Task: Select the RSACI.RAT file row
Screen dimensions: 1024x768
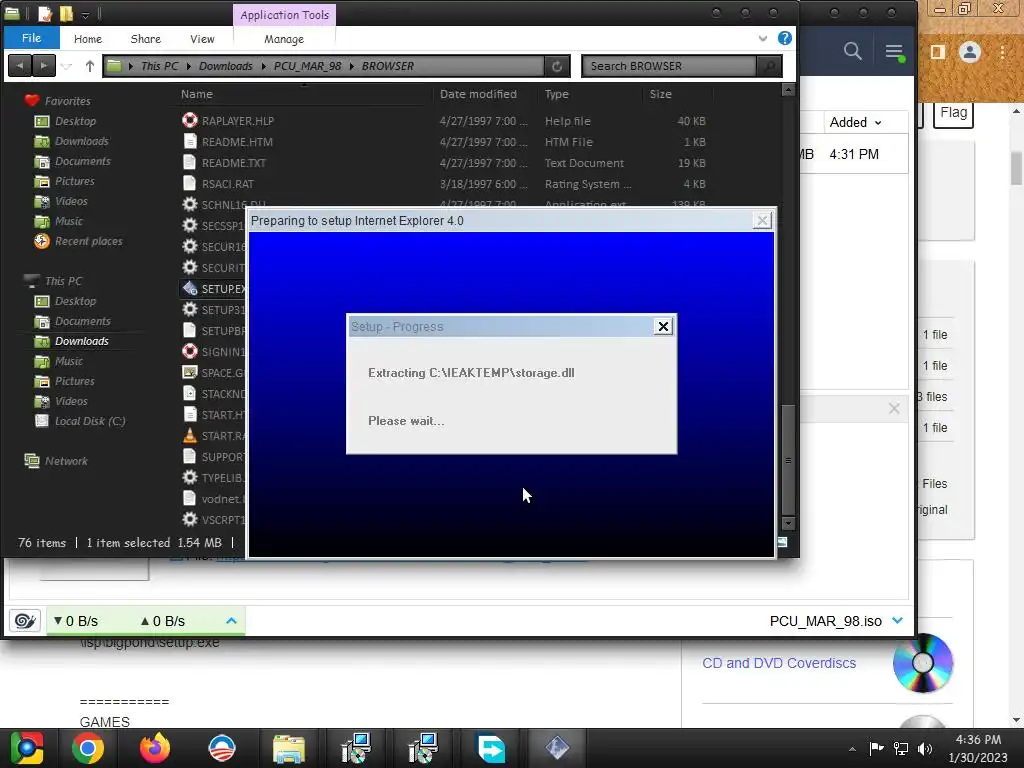Action: (x=444, y=184)
